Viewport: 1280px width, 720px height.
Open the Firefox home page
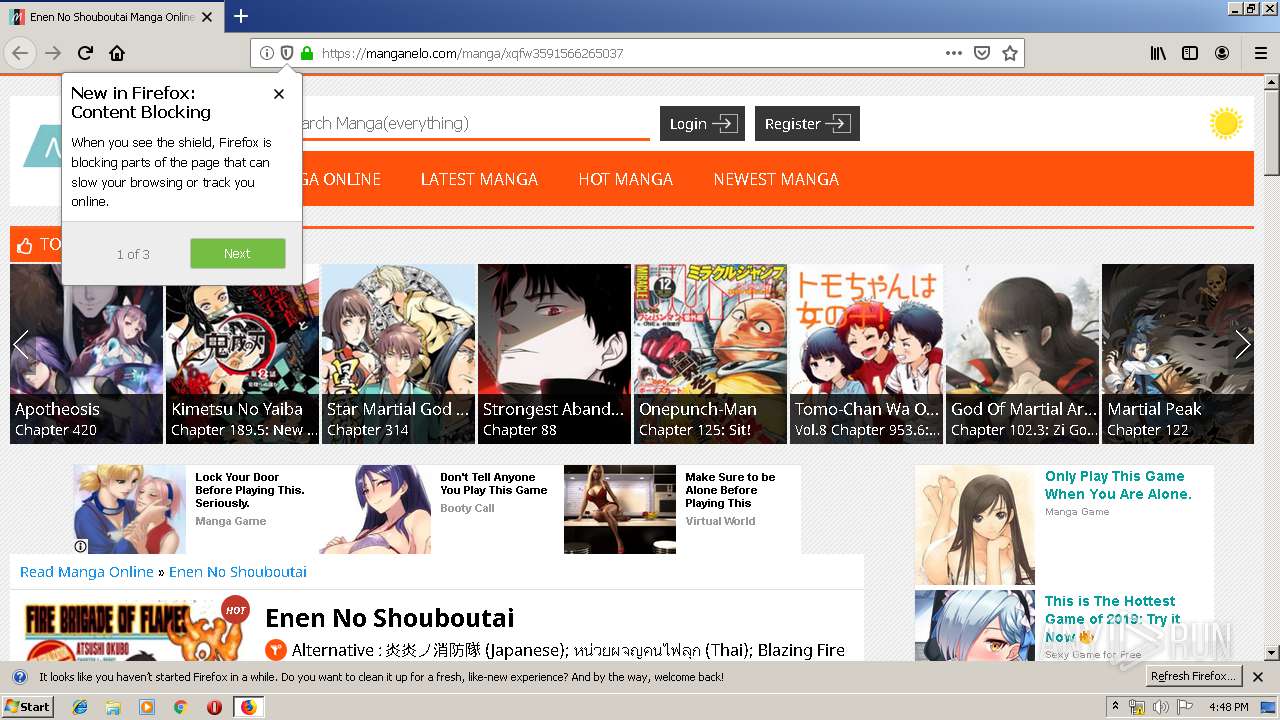click(x=117, y=53)
